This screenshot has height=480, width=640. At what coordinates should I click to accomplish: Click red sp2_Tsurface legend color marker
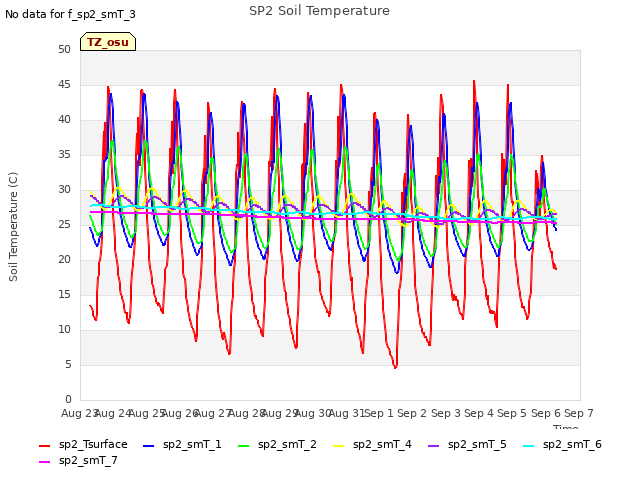coord(44,446)
